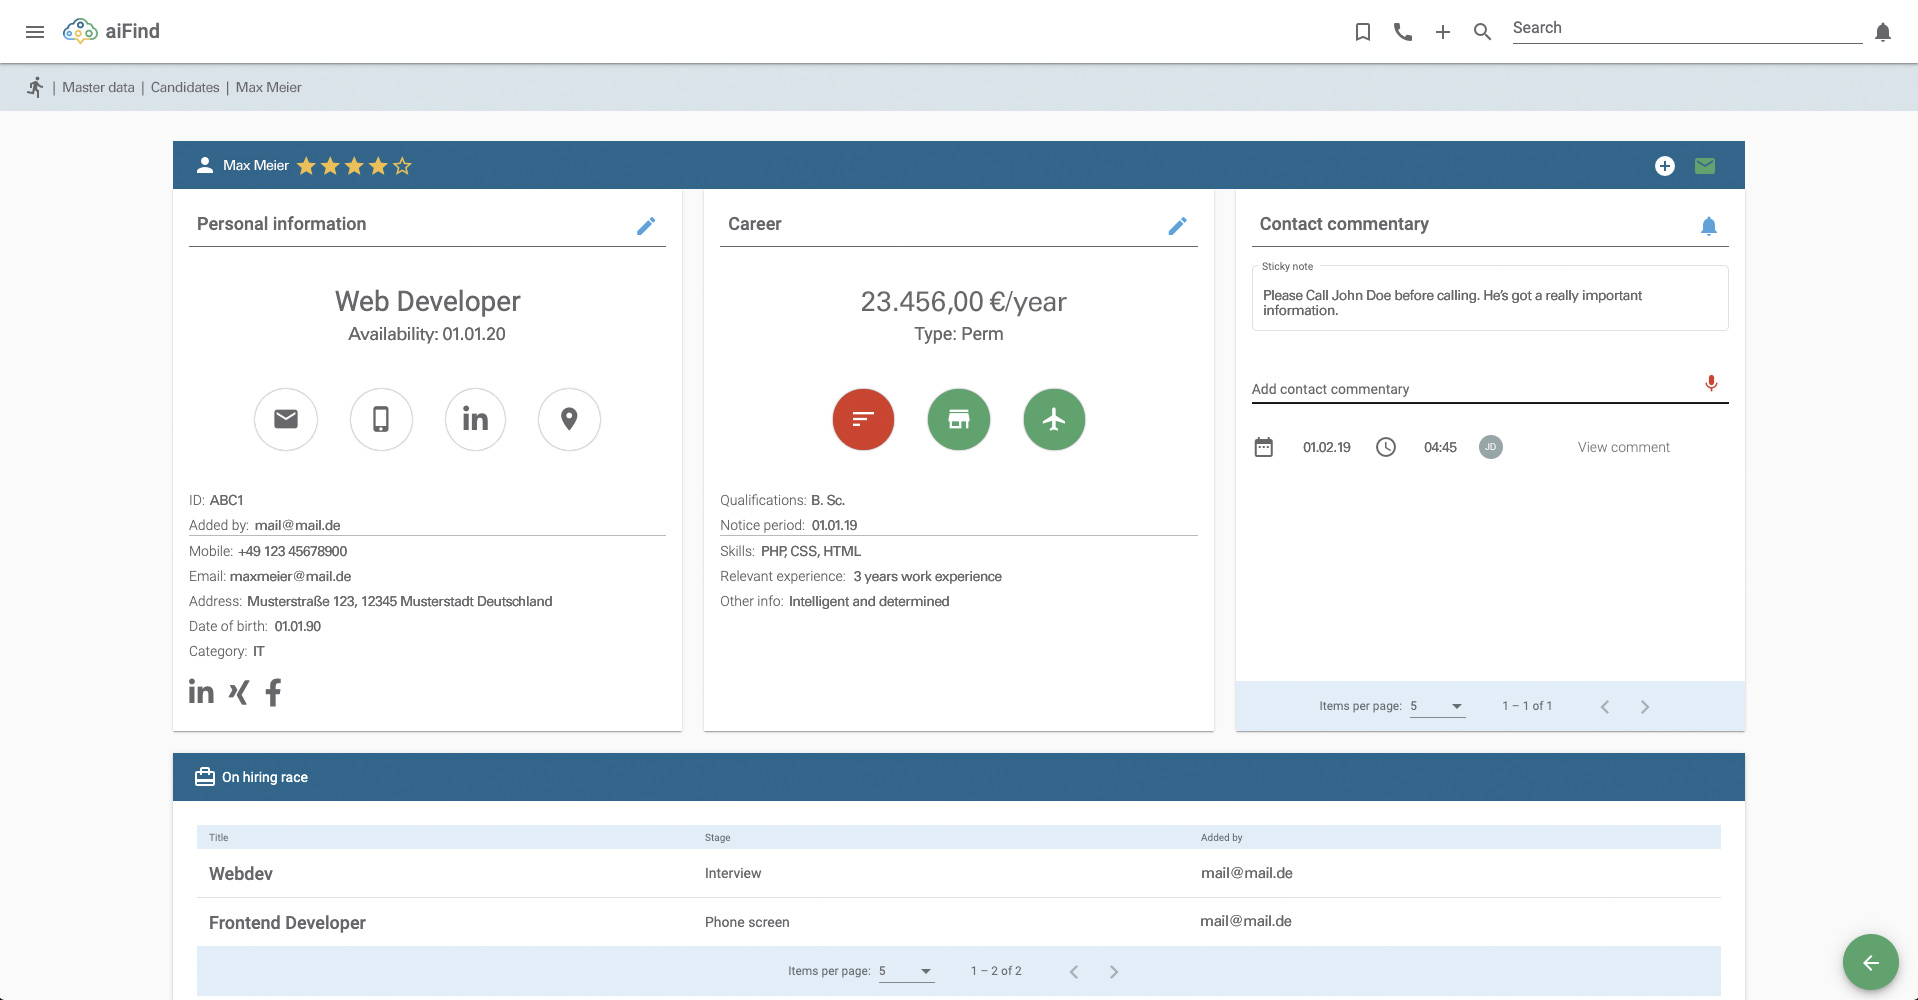Click the aiFind logo
1918x1000 pixels.
111,31
